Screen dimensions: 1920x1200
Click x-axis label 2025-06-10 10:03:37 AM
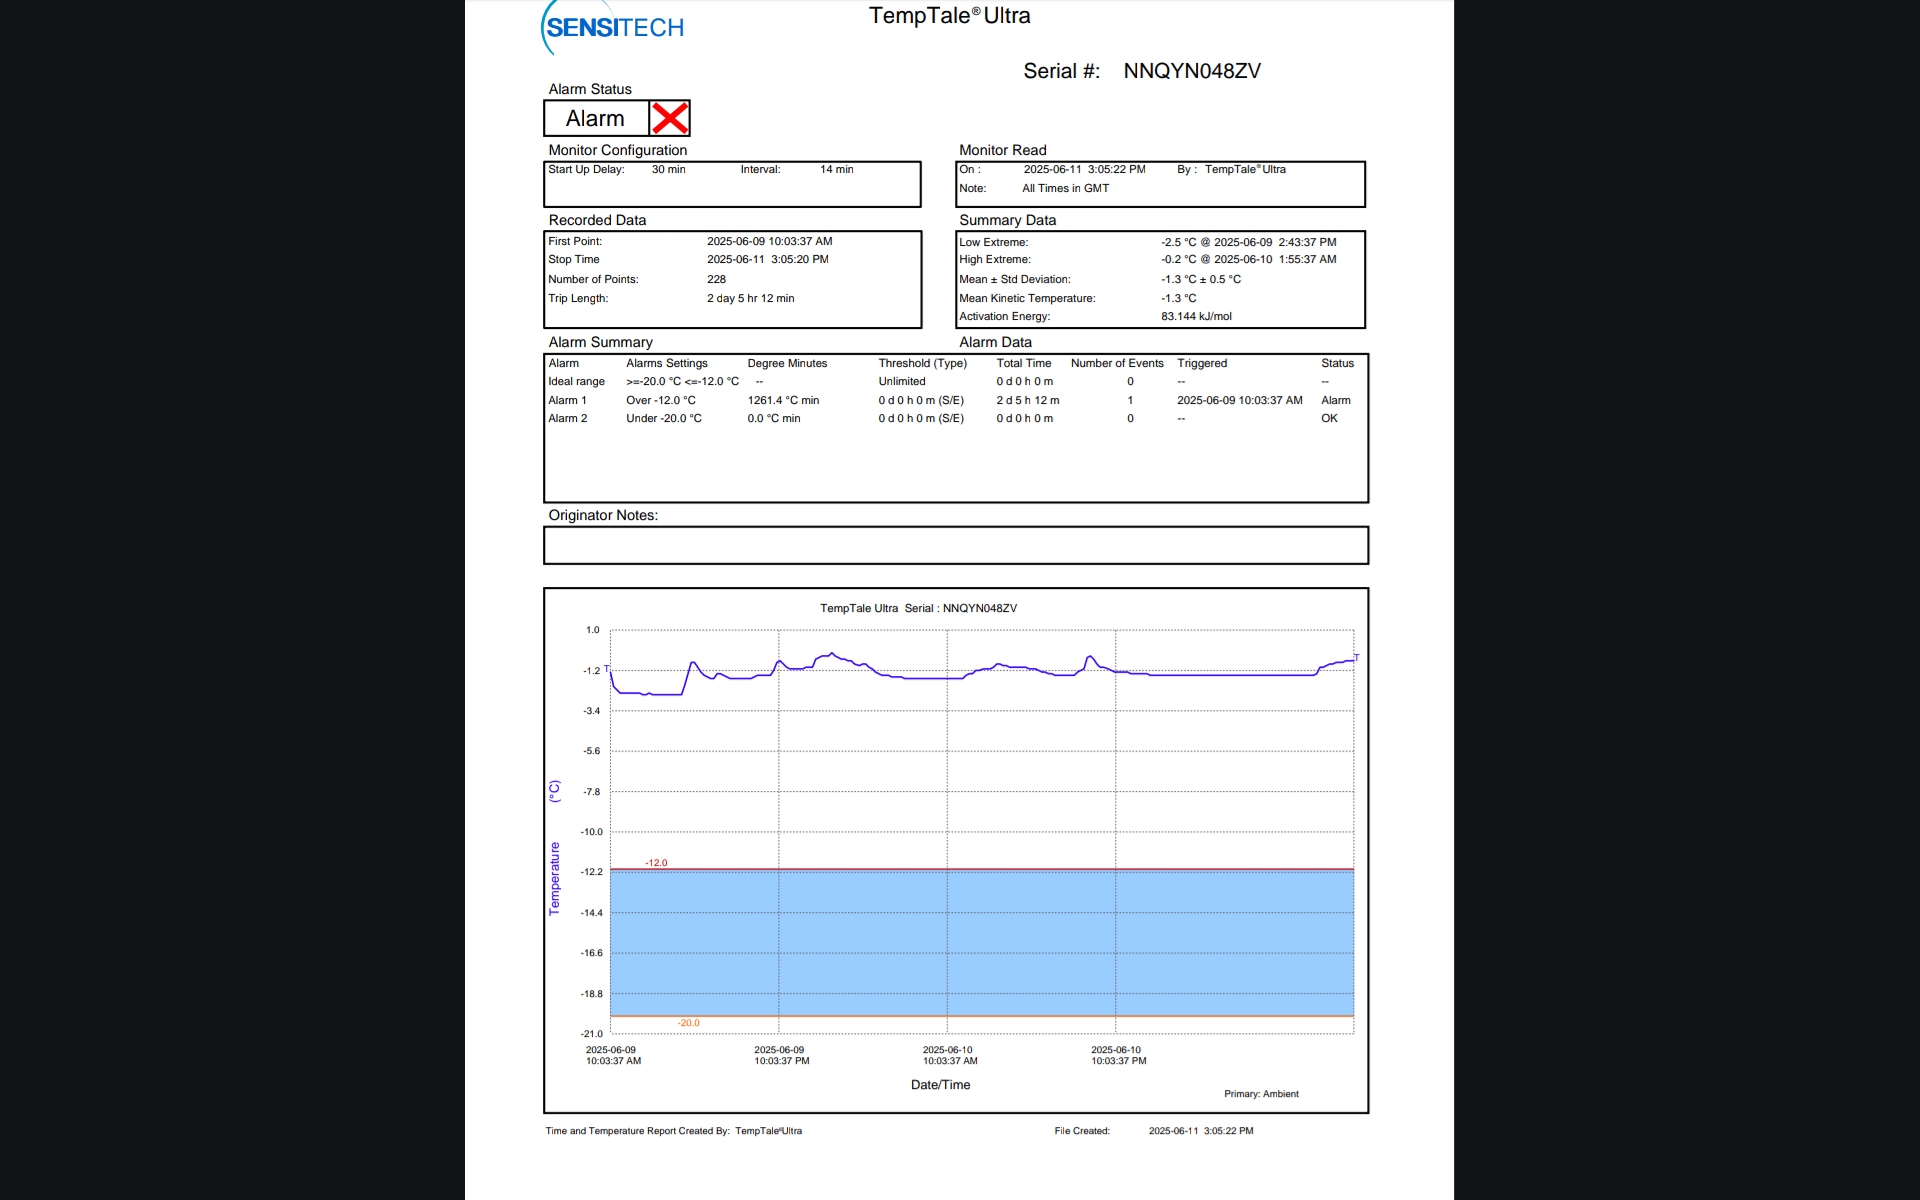(x=949, y=1056)
